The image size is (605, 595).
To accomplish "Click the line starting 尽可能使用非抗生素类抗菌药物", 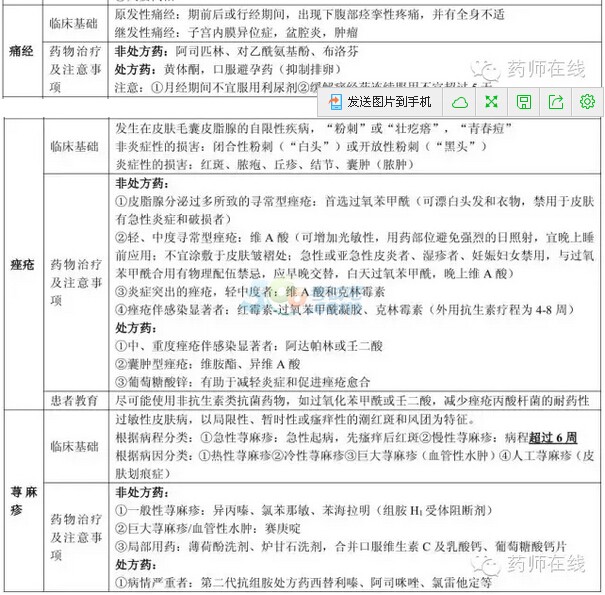I will [352, 401].
